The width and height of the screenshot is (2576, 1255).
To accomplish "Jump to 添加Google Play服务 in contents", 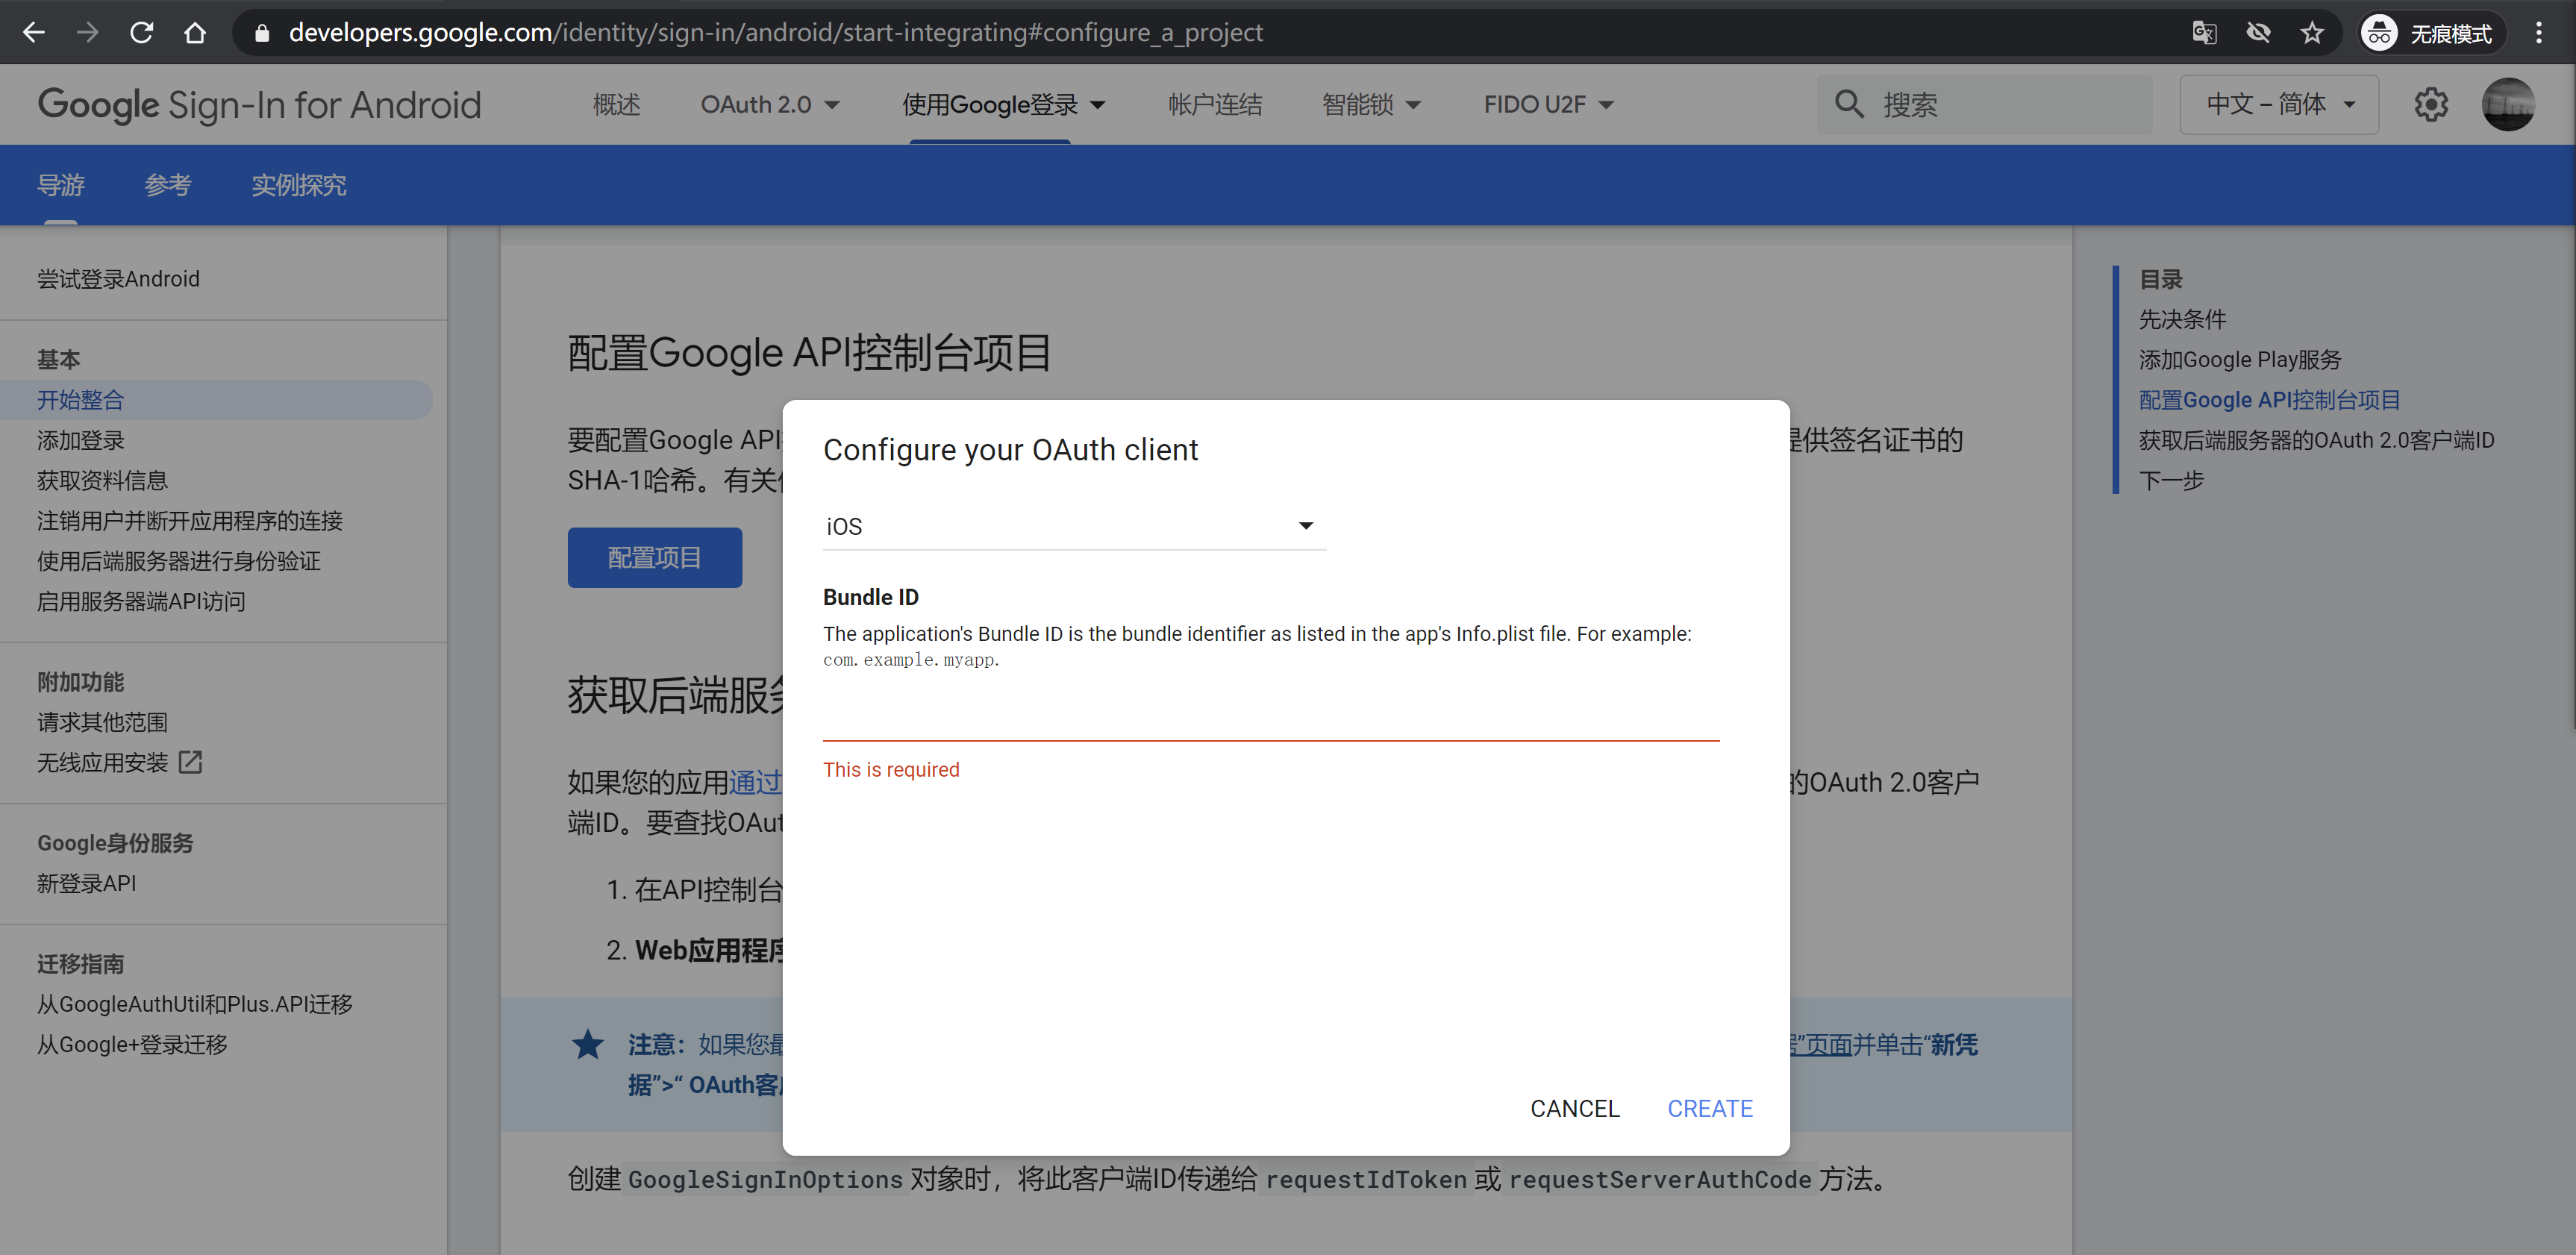I will coord(2240,359).
